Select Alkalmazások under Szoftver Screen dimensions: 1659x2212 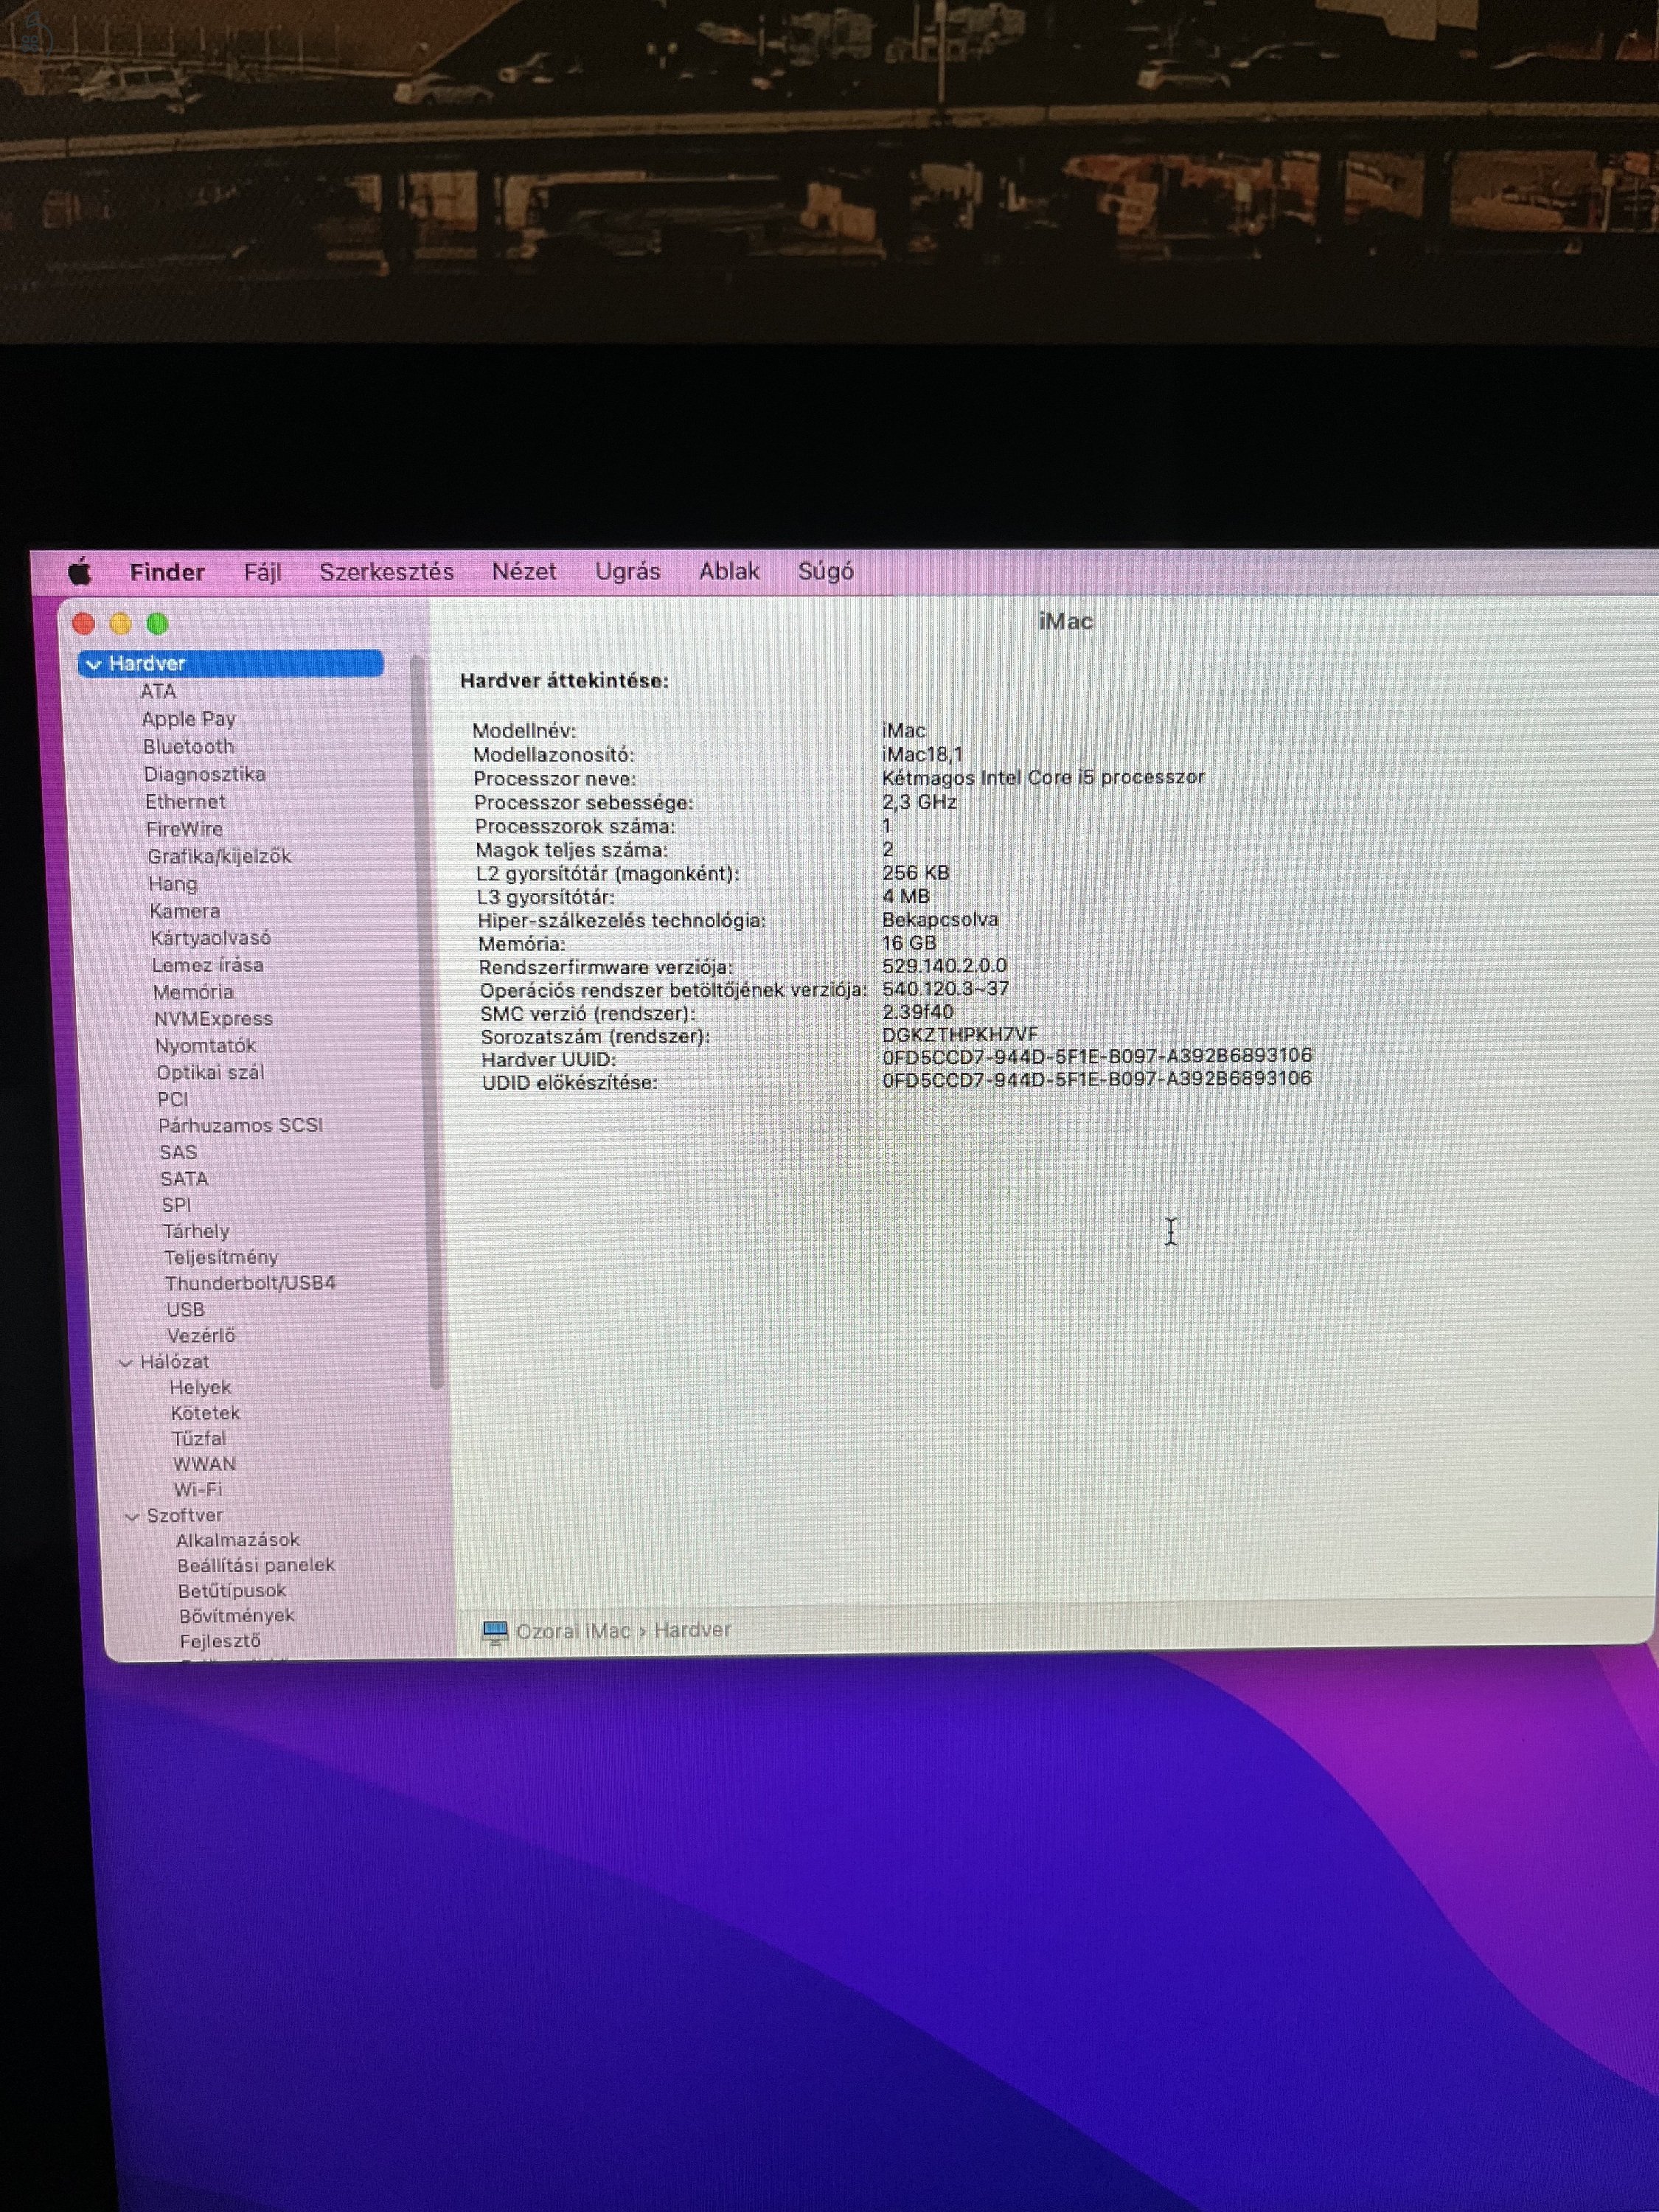coord(238,1540)
